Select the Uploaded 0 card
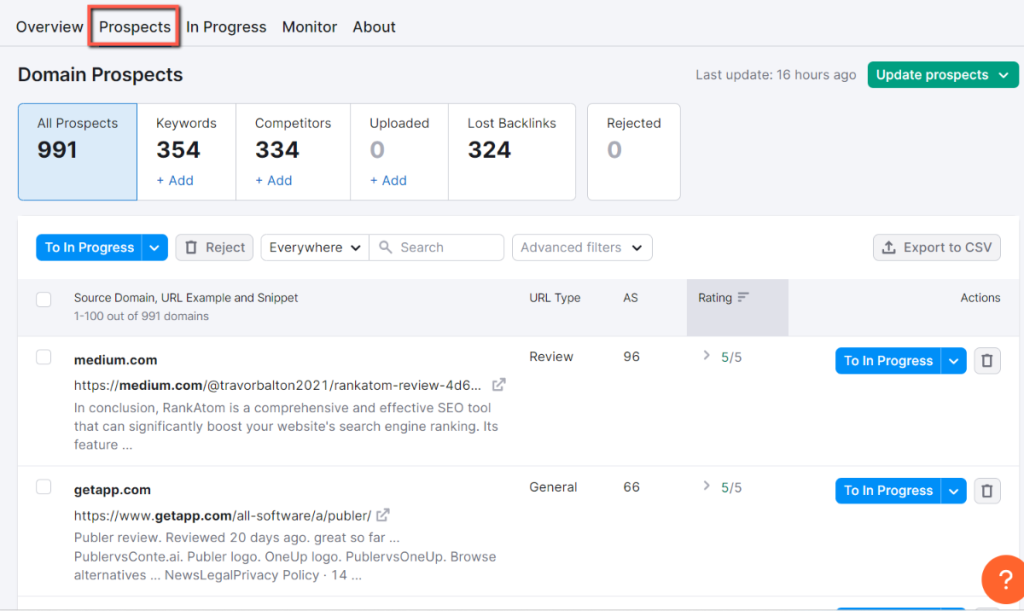This screenshot has width=1024, height=611. click(399, 151)
